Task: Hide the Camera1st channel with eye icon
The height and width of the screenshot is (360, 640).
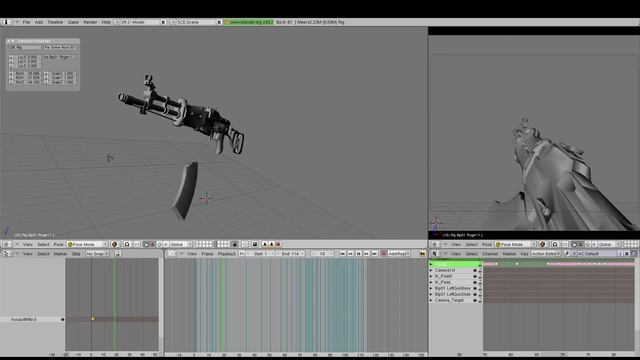Action: coord(475,270)
